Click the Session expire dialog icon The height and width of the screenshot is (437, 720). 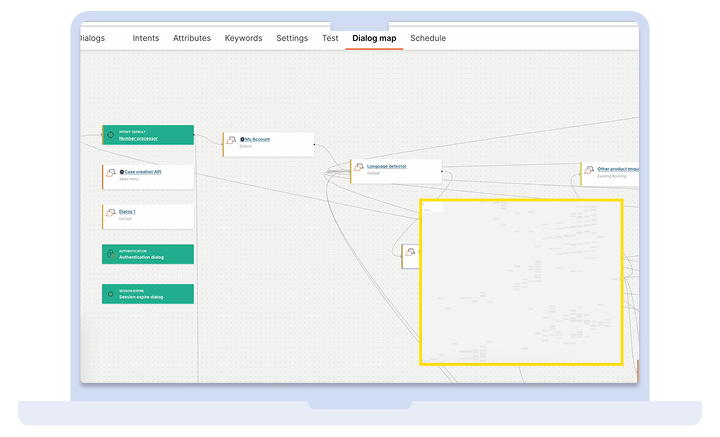111,294
